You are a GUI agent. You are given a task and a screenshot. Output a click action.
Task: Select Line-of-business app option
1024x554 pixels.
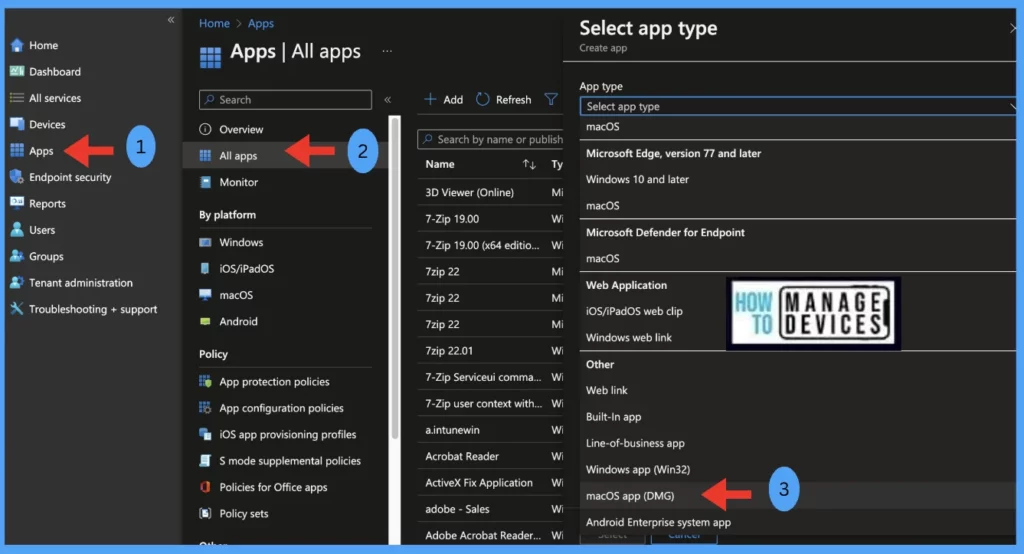[x=635, y=443]
